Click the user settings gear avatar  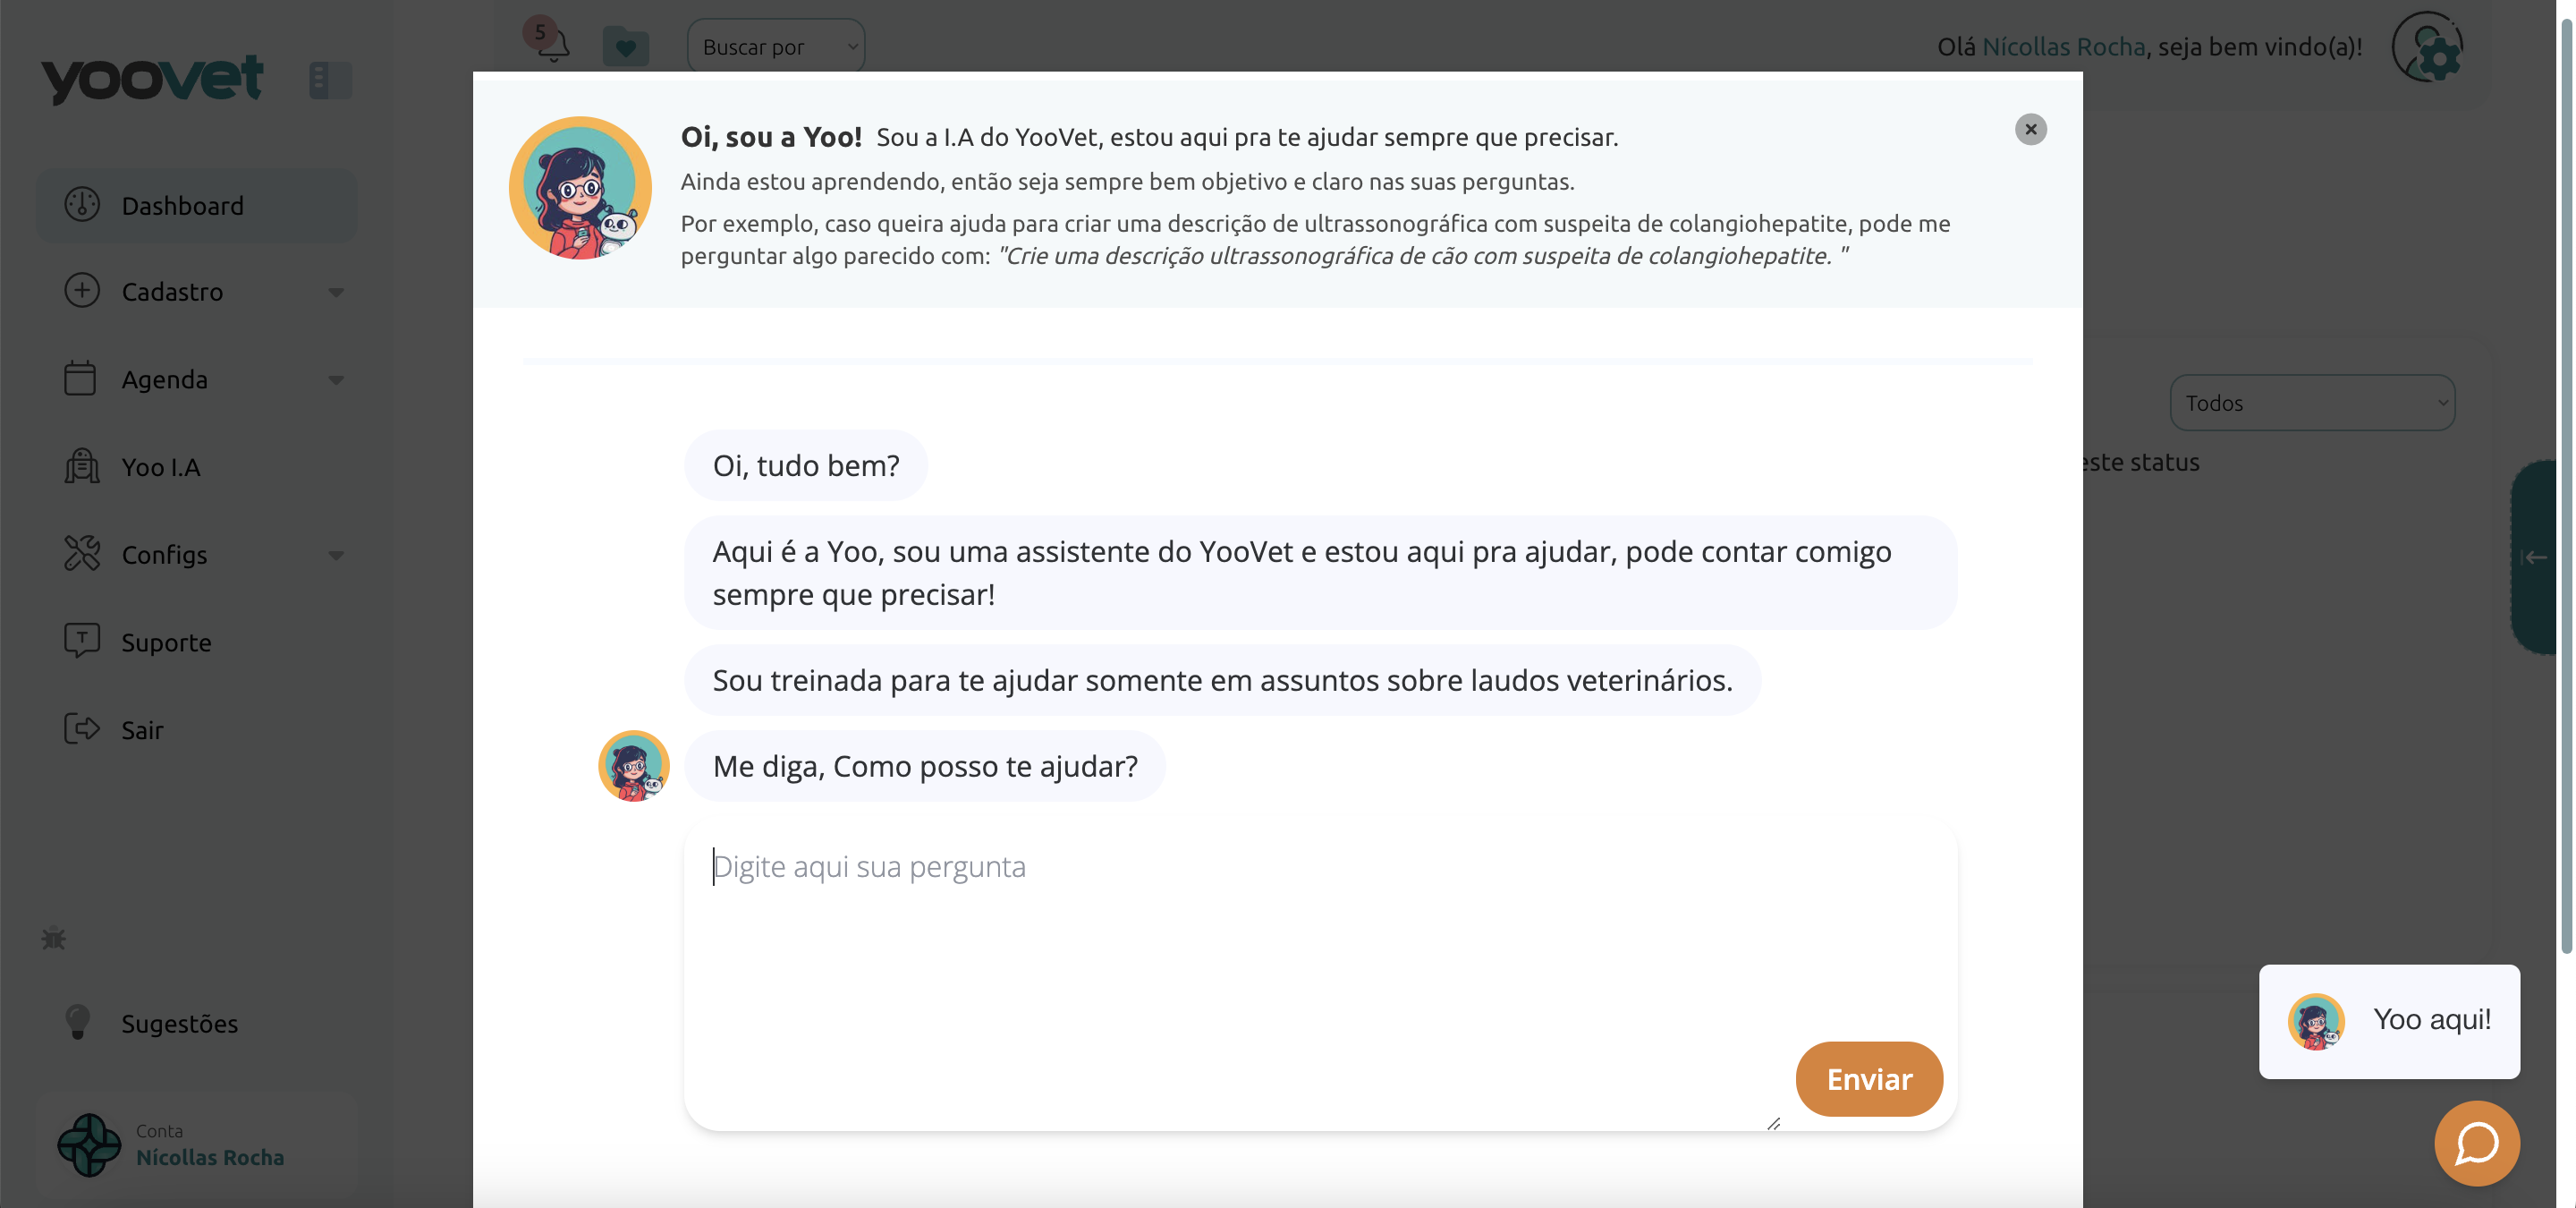point(2427,47)
